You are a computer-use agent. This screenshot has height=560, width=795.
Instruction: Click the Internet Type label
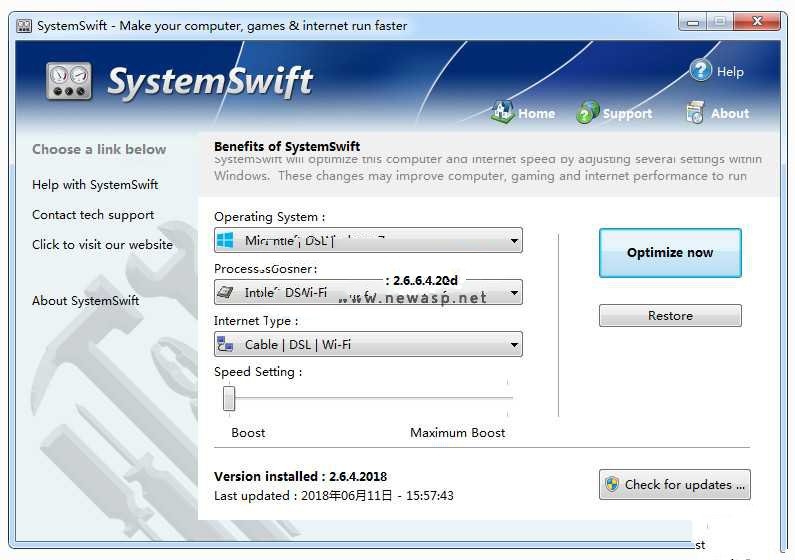click(x=256, y=321)
